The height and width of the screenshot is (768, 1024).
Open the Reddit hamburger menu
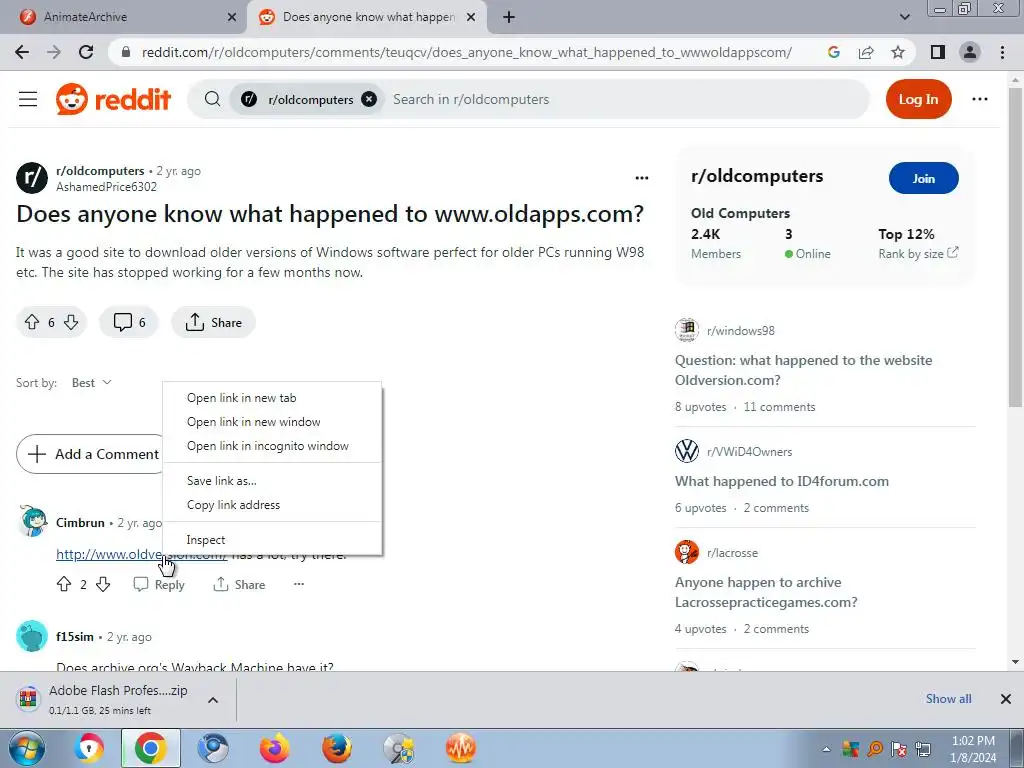[x=28, y=99]
